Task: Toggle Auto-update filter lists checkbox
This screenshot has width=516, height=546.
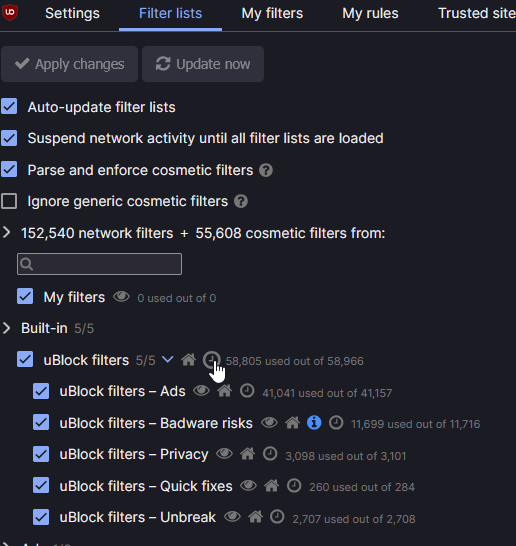Action: tap(9, 106)
